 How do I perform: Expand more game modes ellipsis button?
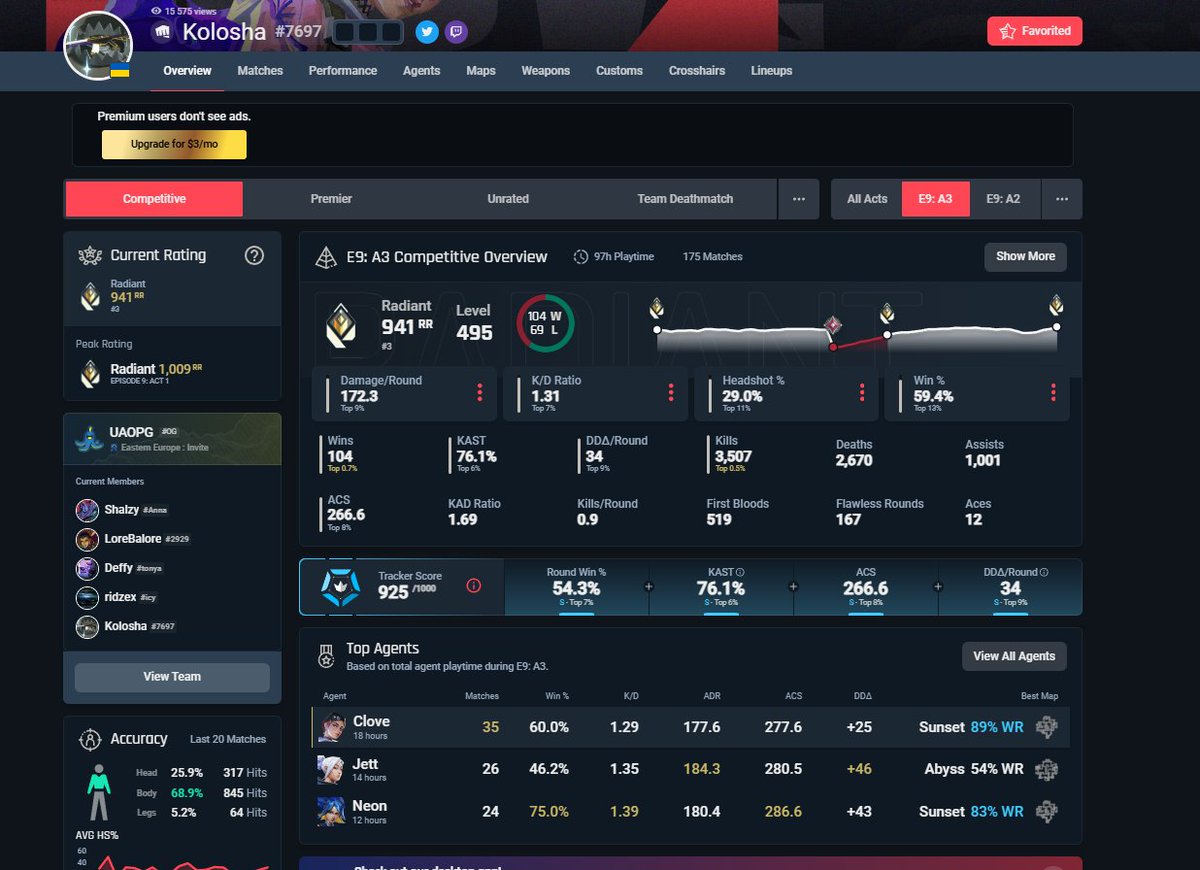[798, 199]
